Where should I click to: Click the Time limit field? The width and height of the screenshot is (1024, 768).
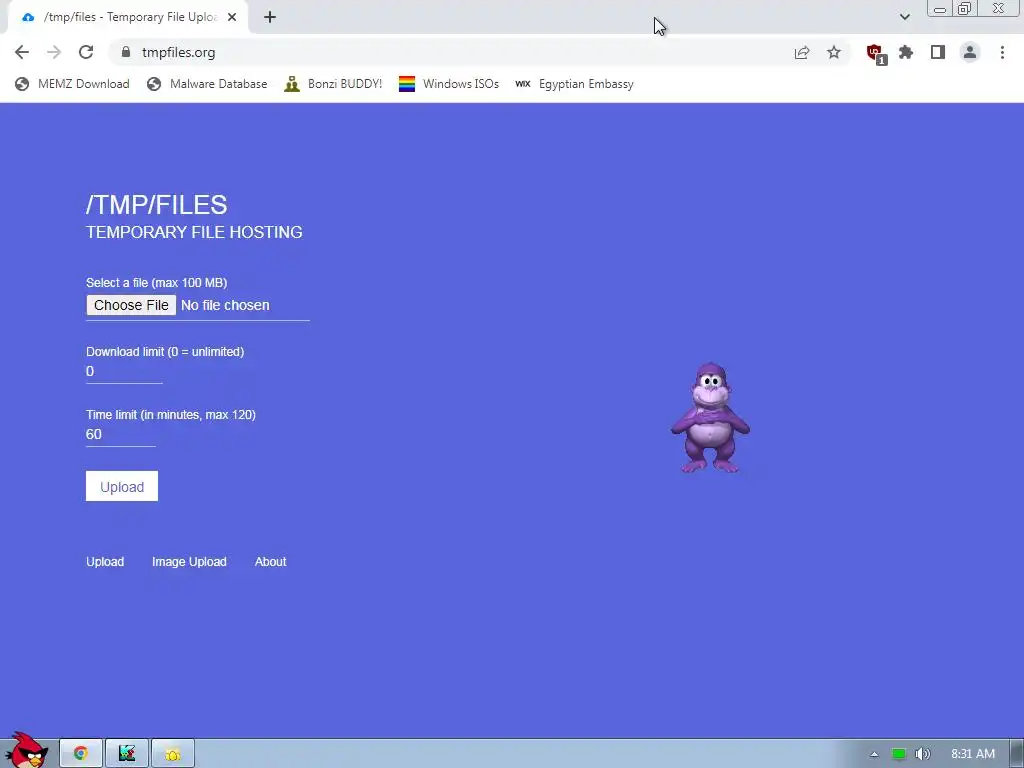tap(121, 435)
